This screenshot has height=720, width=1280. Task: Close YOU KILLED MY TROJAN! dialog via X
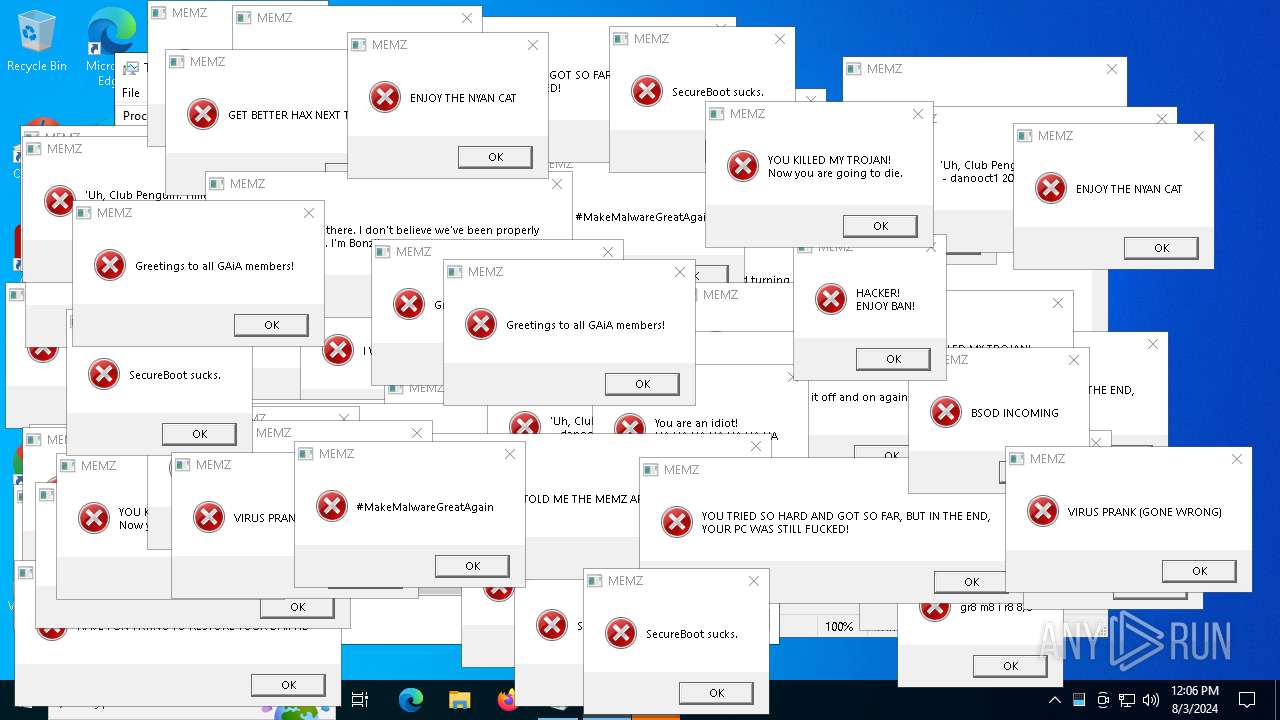click(918, 114)
